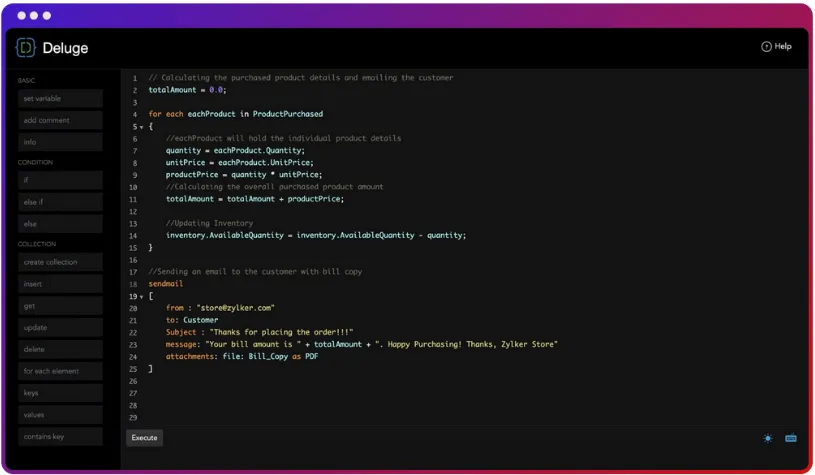Collapse the code fold arrow at line 5
This screenshot has height=475, width=815.
click(141, 127)
